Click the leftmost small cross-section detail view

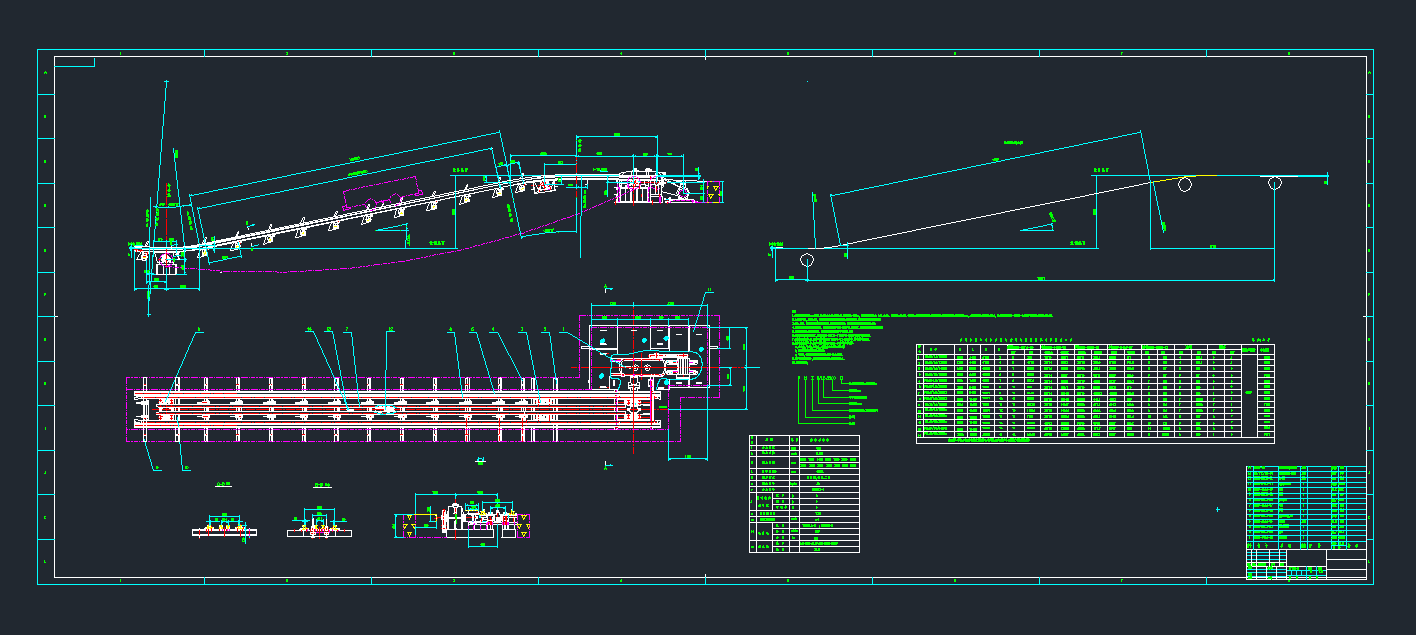[x=225, y=527]
